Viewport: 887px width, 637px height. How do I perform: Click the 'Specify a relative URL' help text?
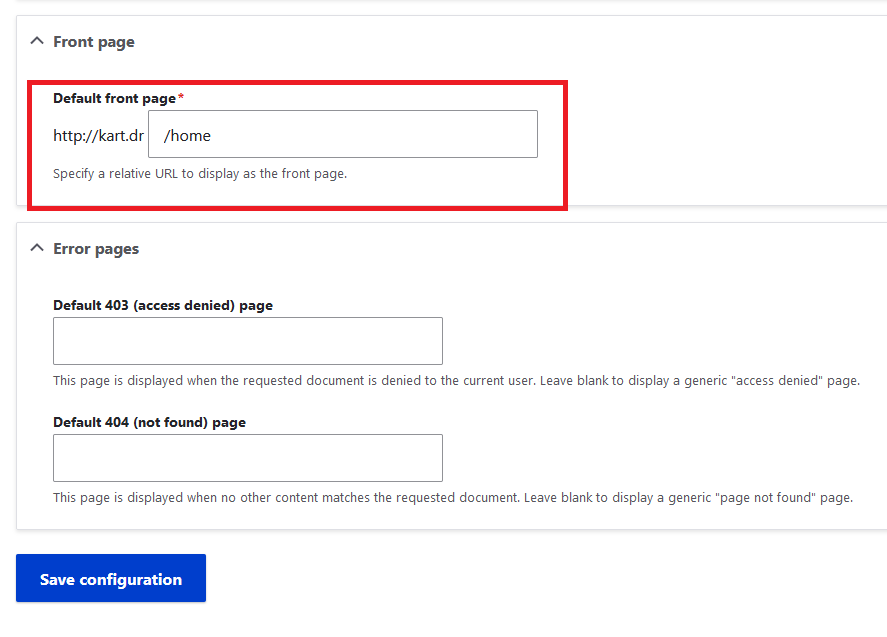pyautogui.click(x=200, y=173)
